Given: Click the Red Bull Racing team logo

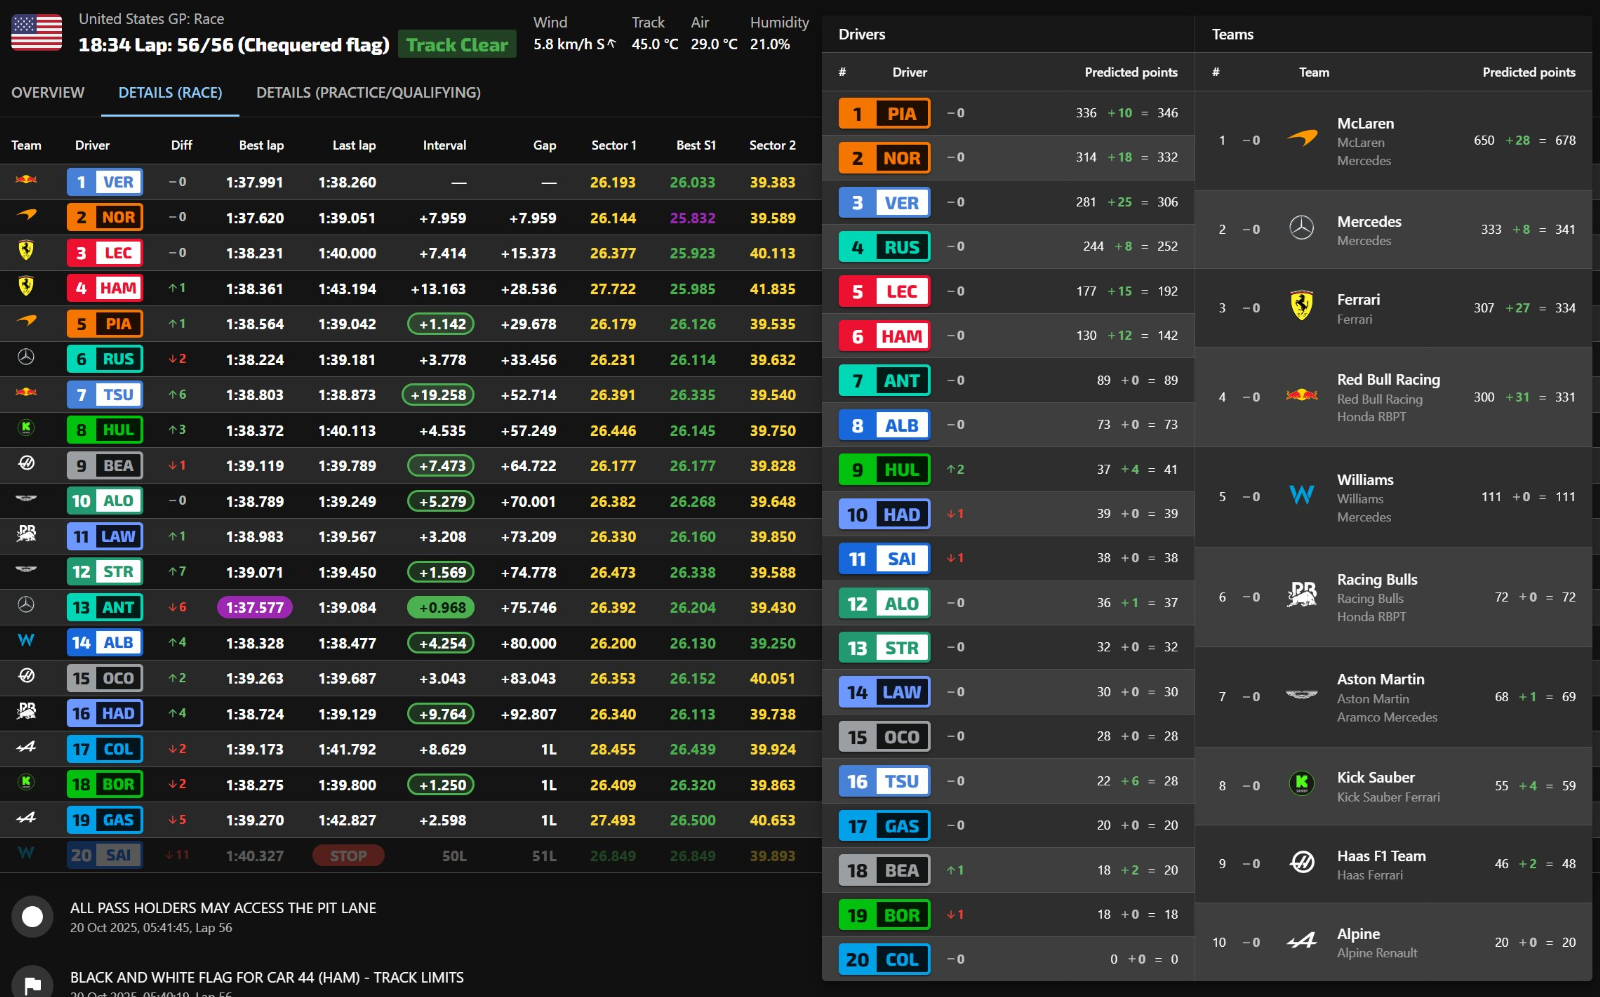Looking at the screenshot, I should 1301,397.
